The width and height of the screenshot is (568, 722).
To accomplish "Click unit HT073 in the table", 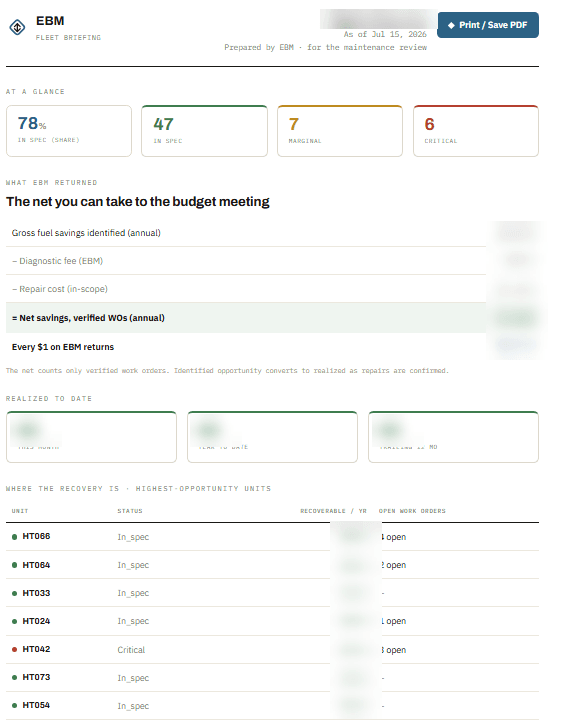I will pos(36,677).
